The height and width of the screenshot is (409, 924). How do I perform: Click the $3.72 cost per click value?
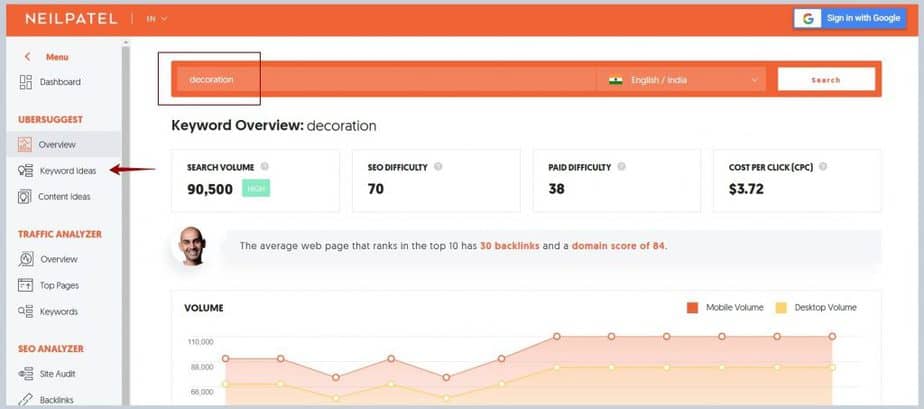pyautogui.click(x=746, y=189)
